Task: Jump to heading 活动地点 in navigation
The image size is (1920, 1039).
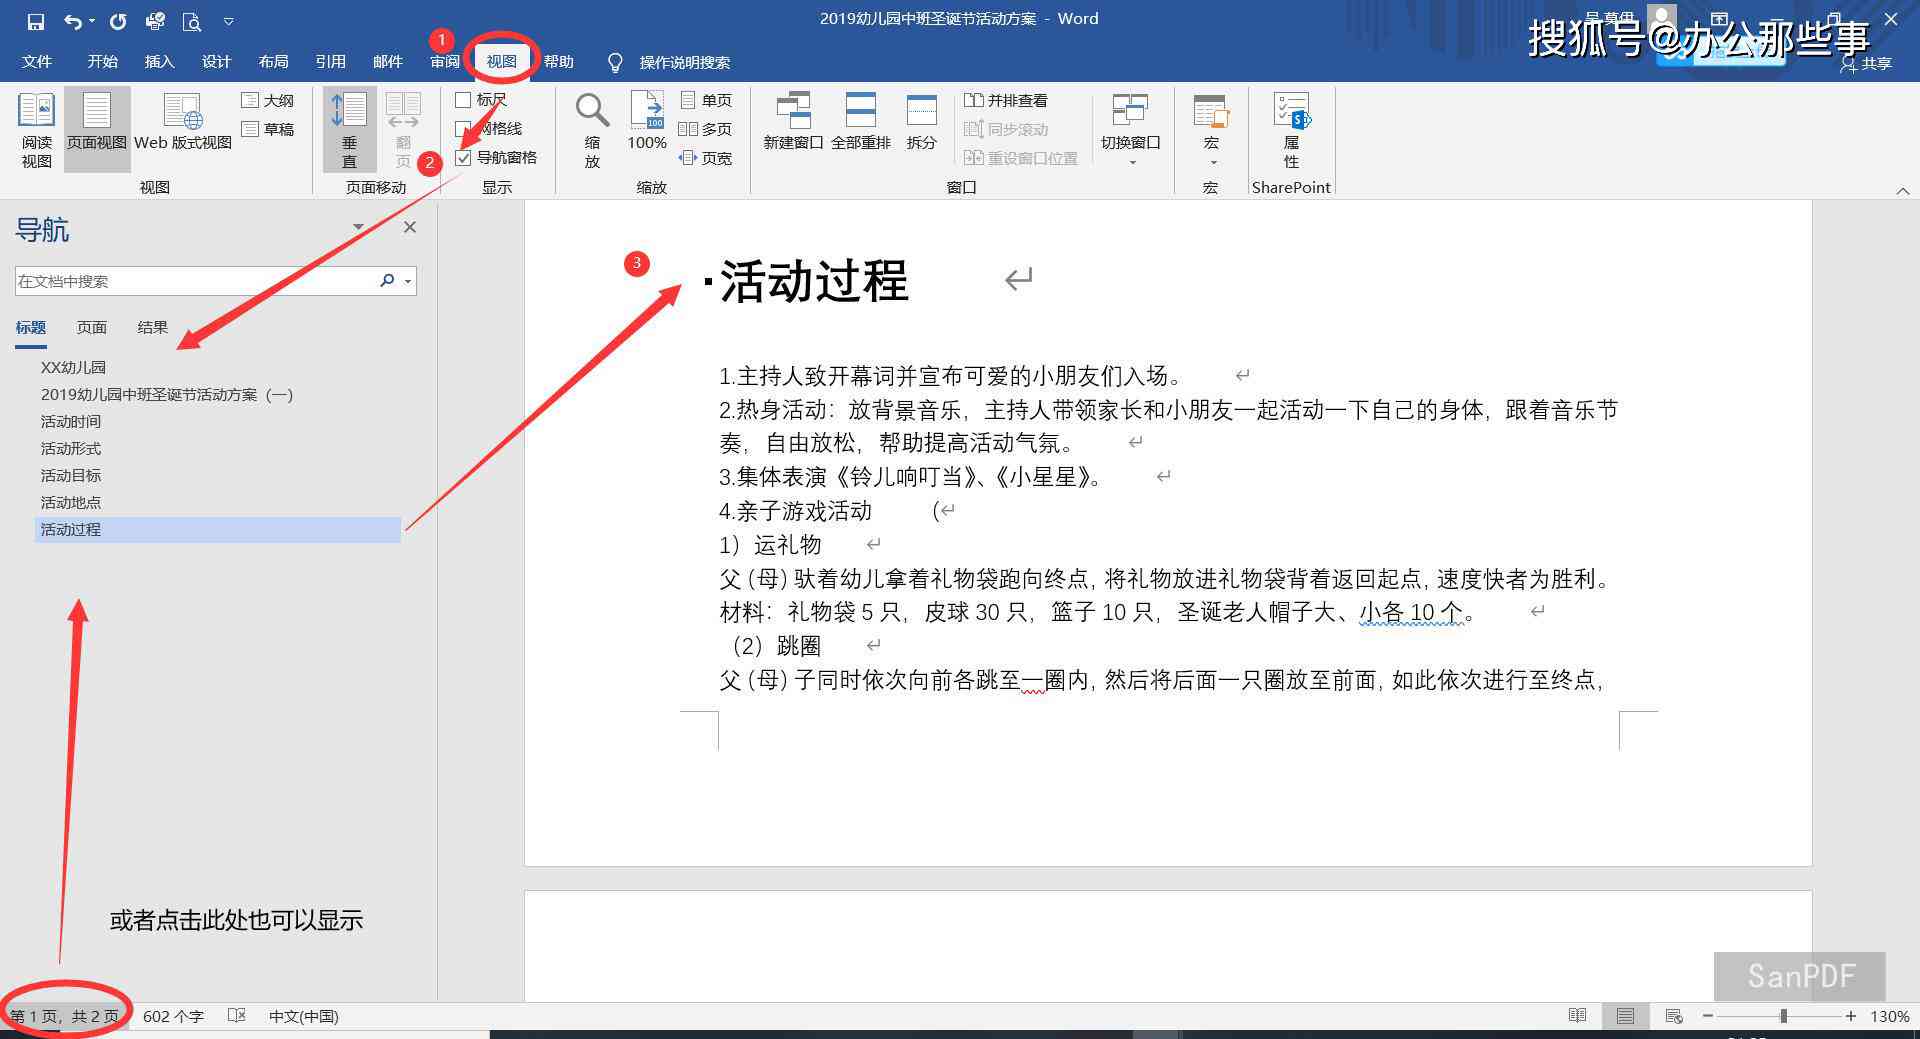Action: pos(71,503)
